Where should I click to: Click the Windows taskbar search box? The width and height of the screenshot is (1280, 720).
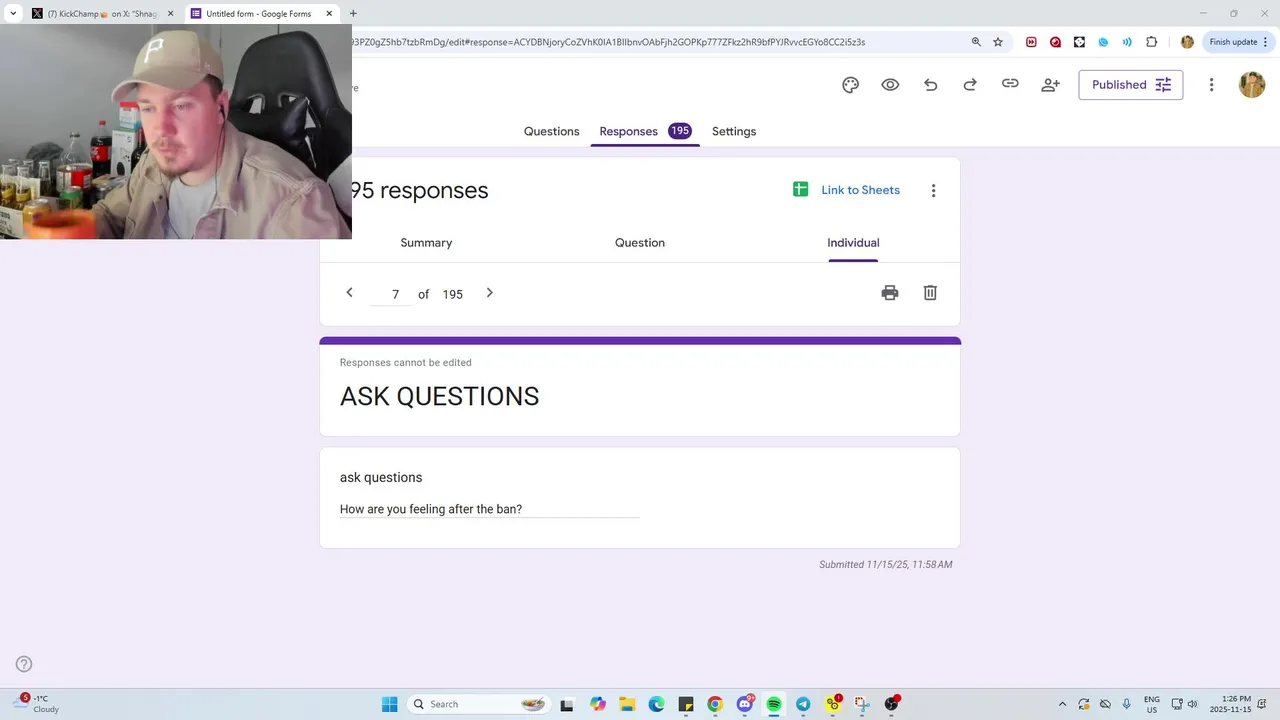(x=480, y=704)
